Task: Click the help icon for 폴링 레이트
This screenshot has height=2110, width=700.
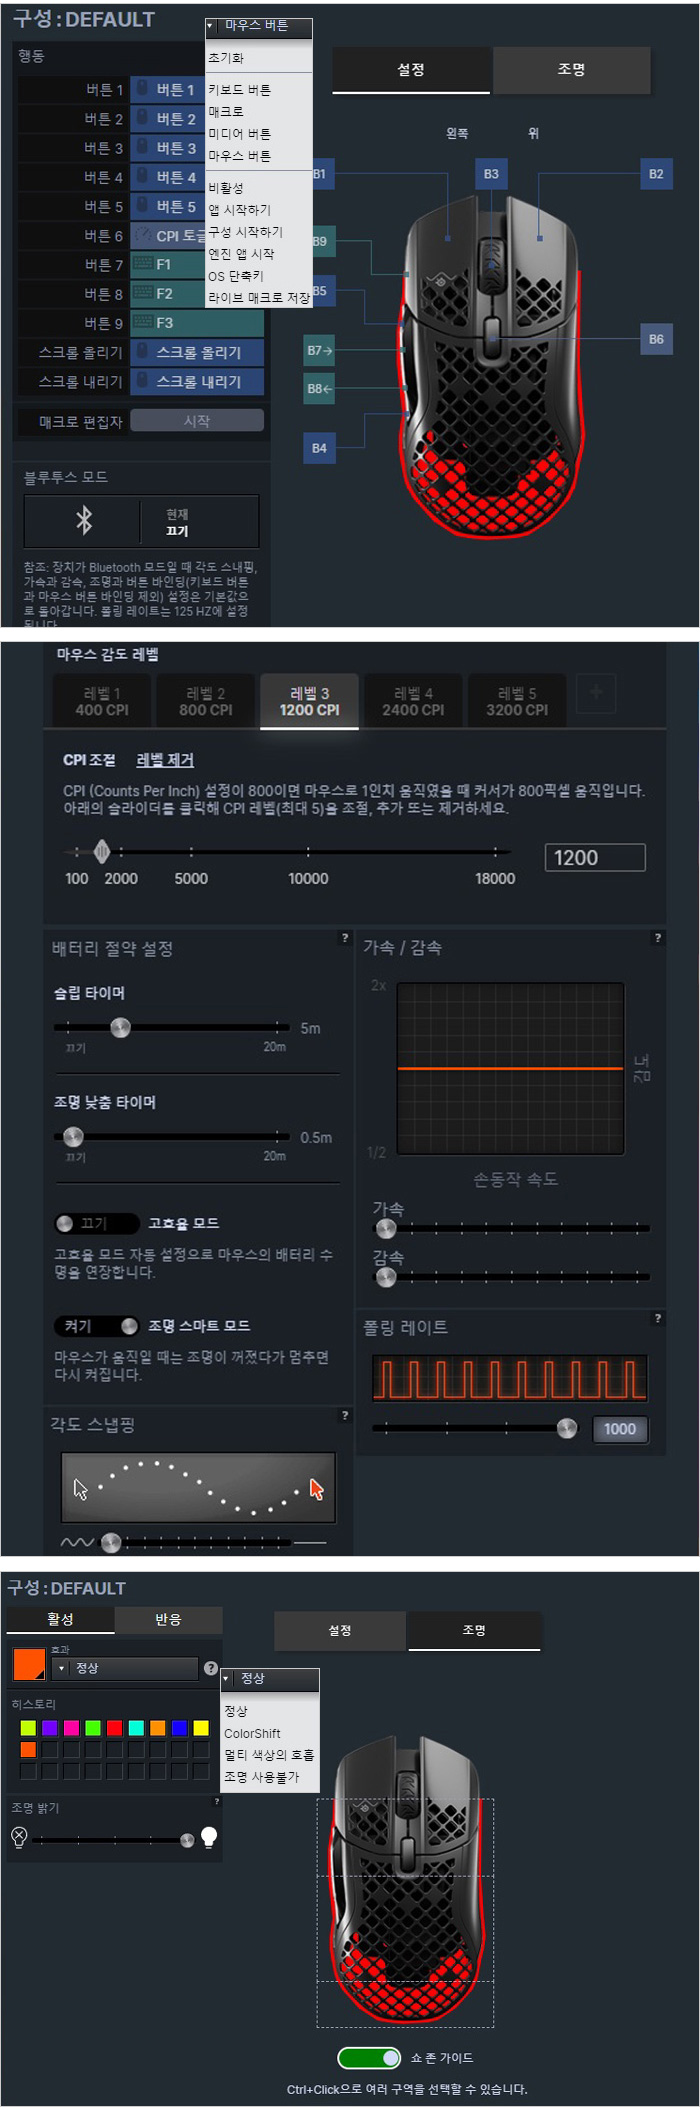Action: point(657,1318)
